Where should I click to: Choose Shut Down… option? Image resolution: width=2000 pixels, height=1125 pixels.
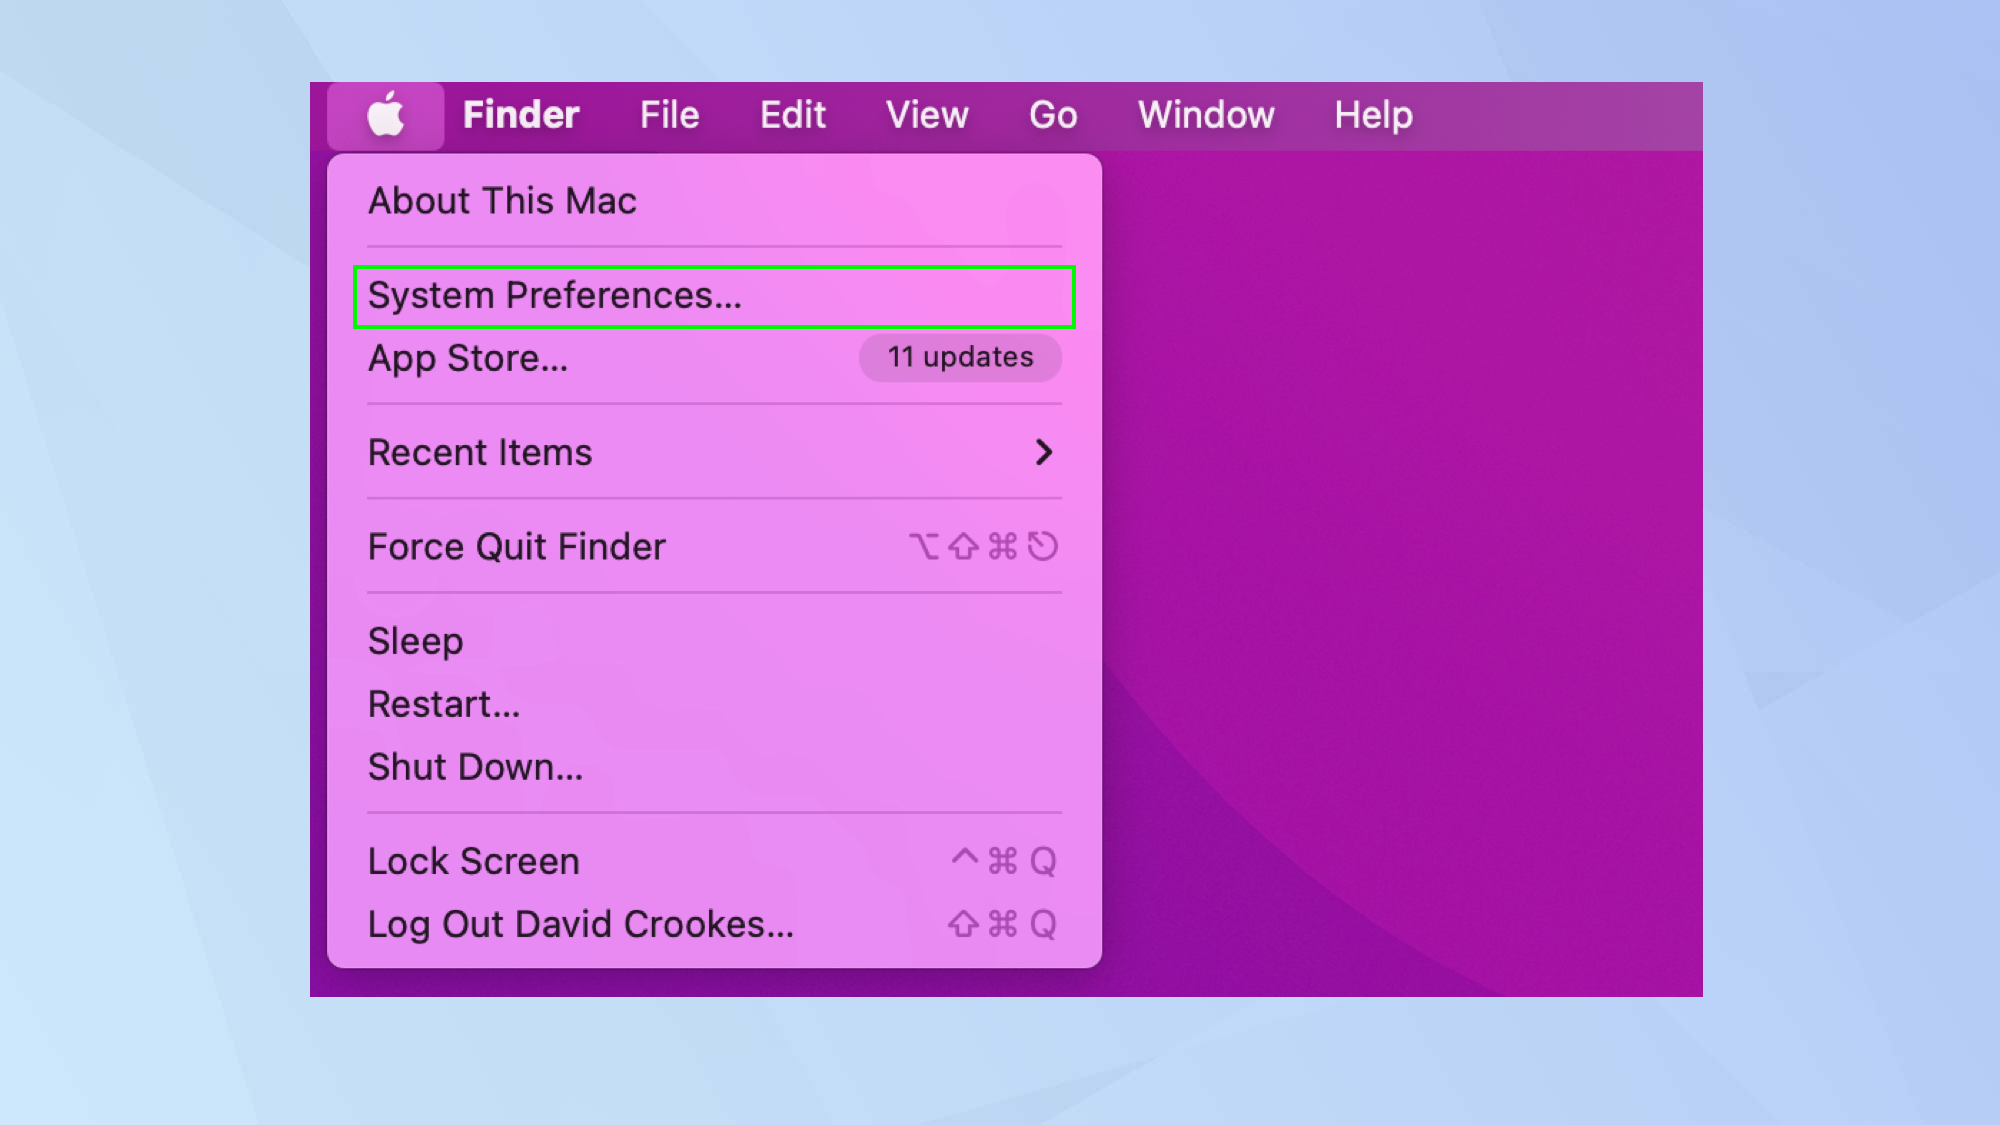714,767
